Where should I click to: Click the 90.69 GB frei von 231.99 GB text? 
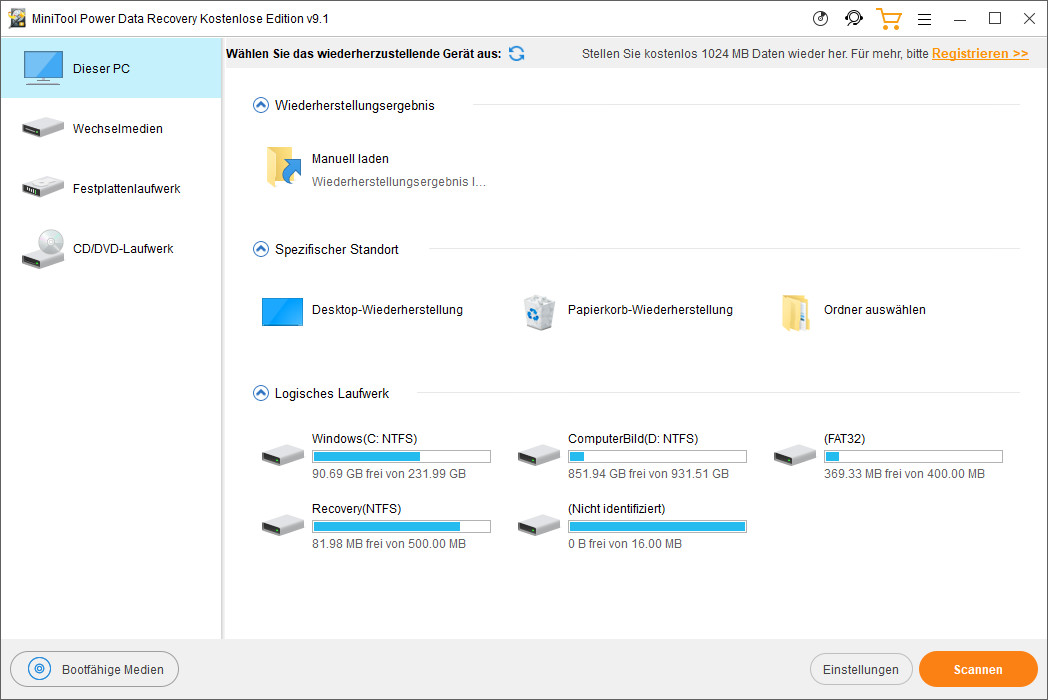[389, 473]
